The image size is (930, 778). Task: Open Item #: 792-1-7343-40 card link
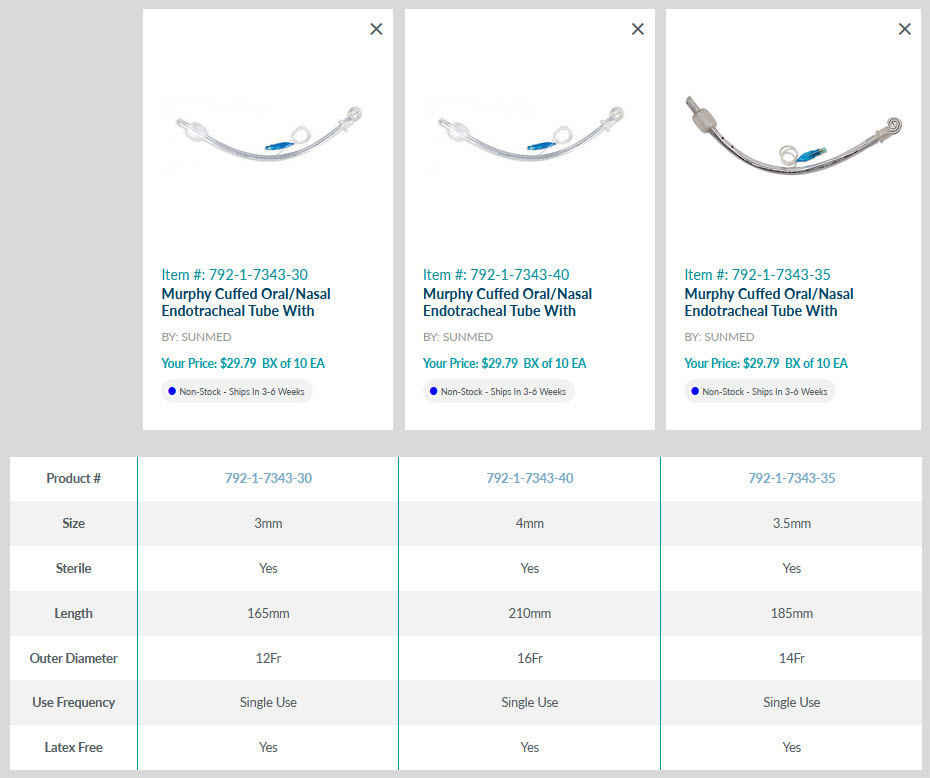[496, 274]
